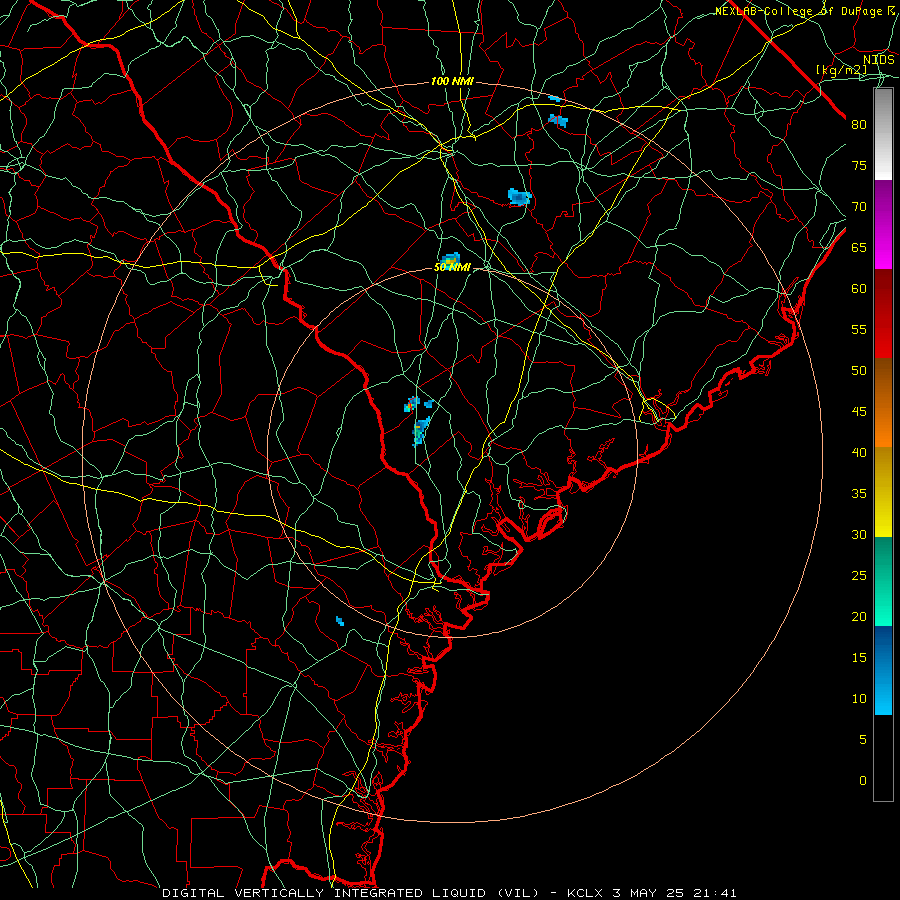Click the 21:41 timestamp in footer
Screen dimensions: 900x900
pyautogui.click(x=715, y=893)
